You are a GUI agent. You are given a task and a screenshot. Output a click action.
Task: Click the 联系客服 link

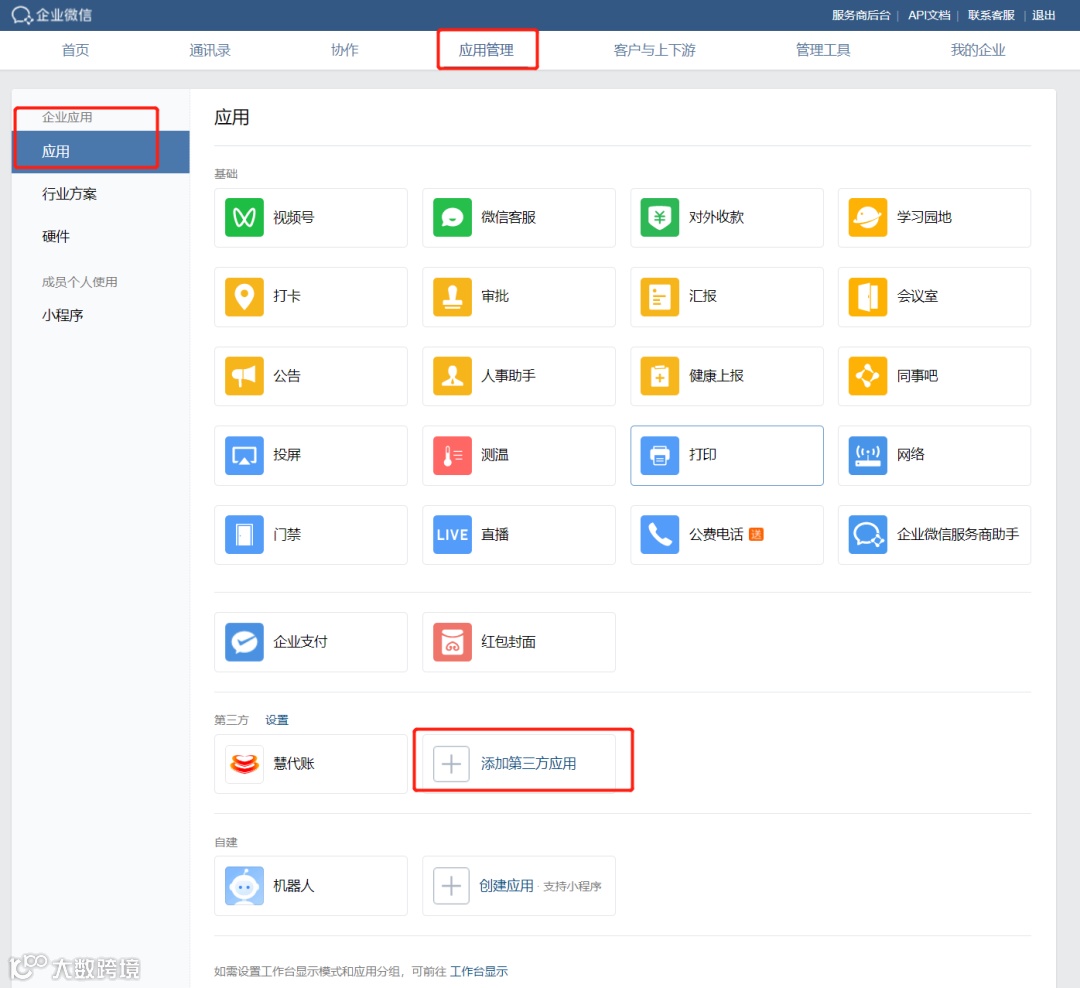pyautogui.click(x=991, y=15)
